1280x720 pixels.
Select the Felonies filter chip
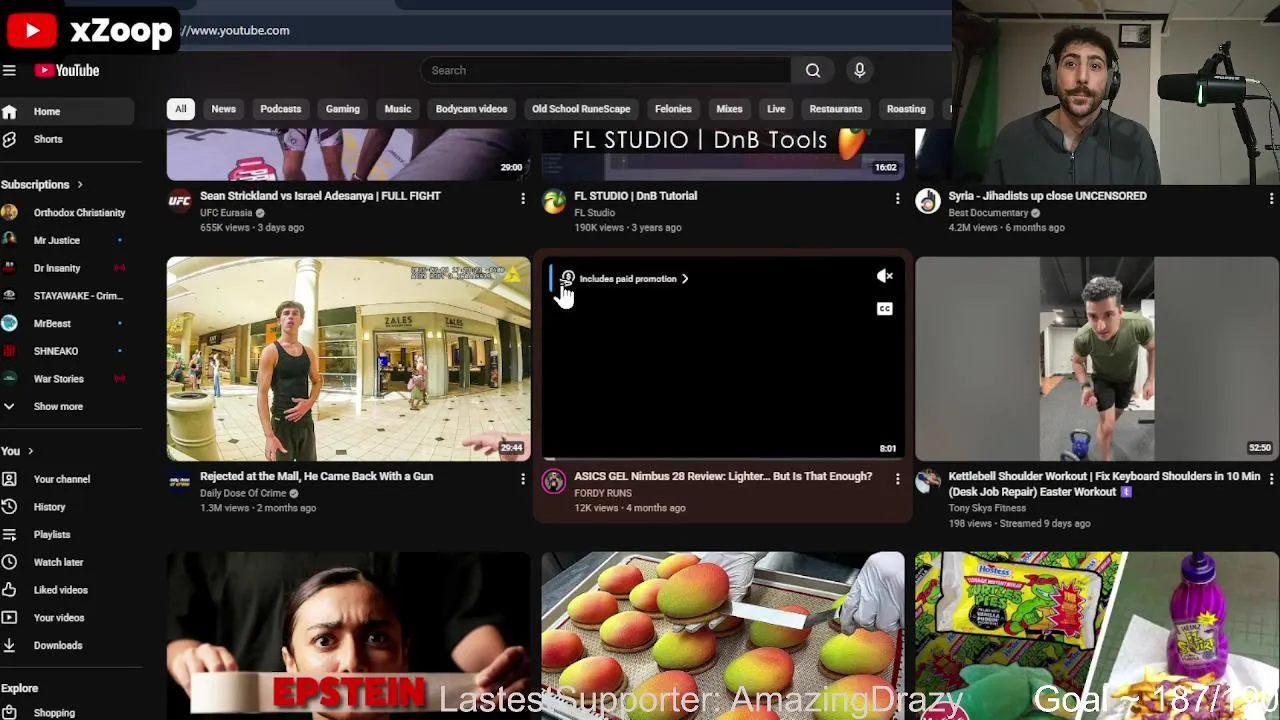[x=673, y=109]
